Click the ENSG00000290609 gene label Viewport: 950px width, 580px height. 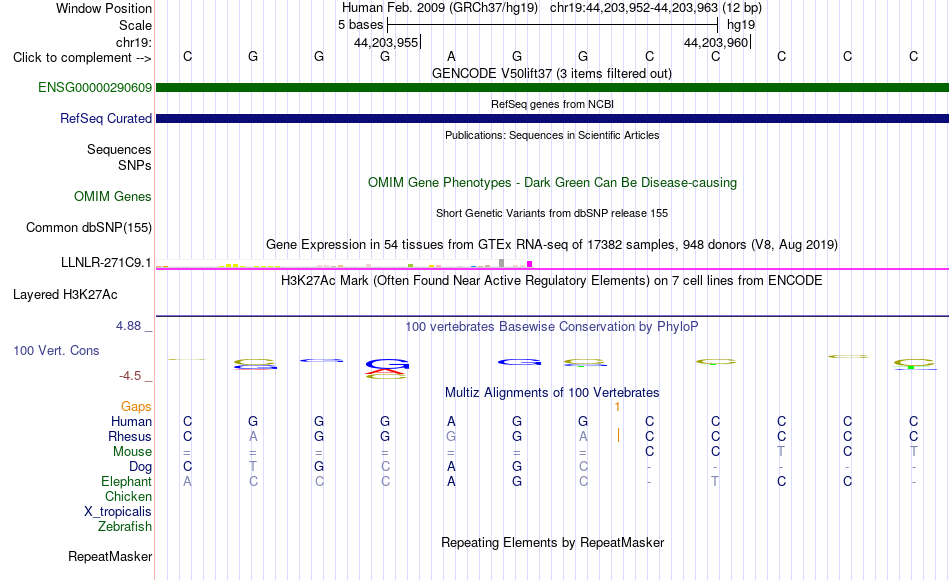click(95, 87)
